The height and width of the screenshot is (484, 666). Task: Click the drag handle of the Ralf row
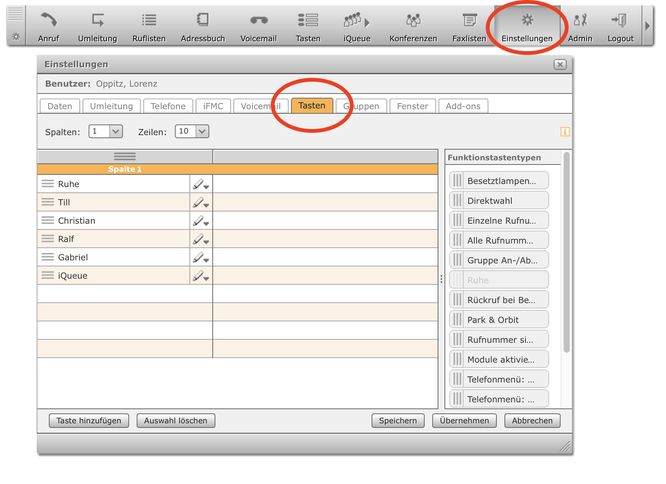pos(48,239)
